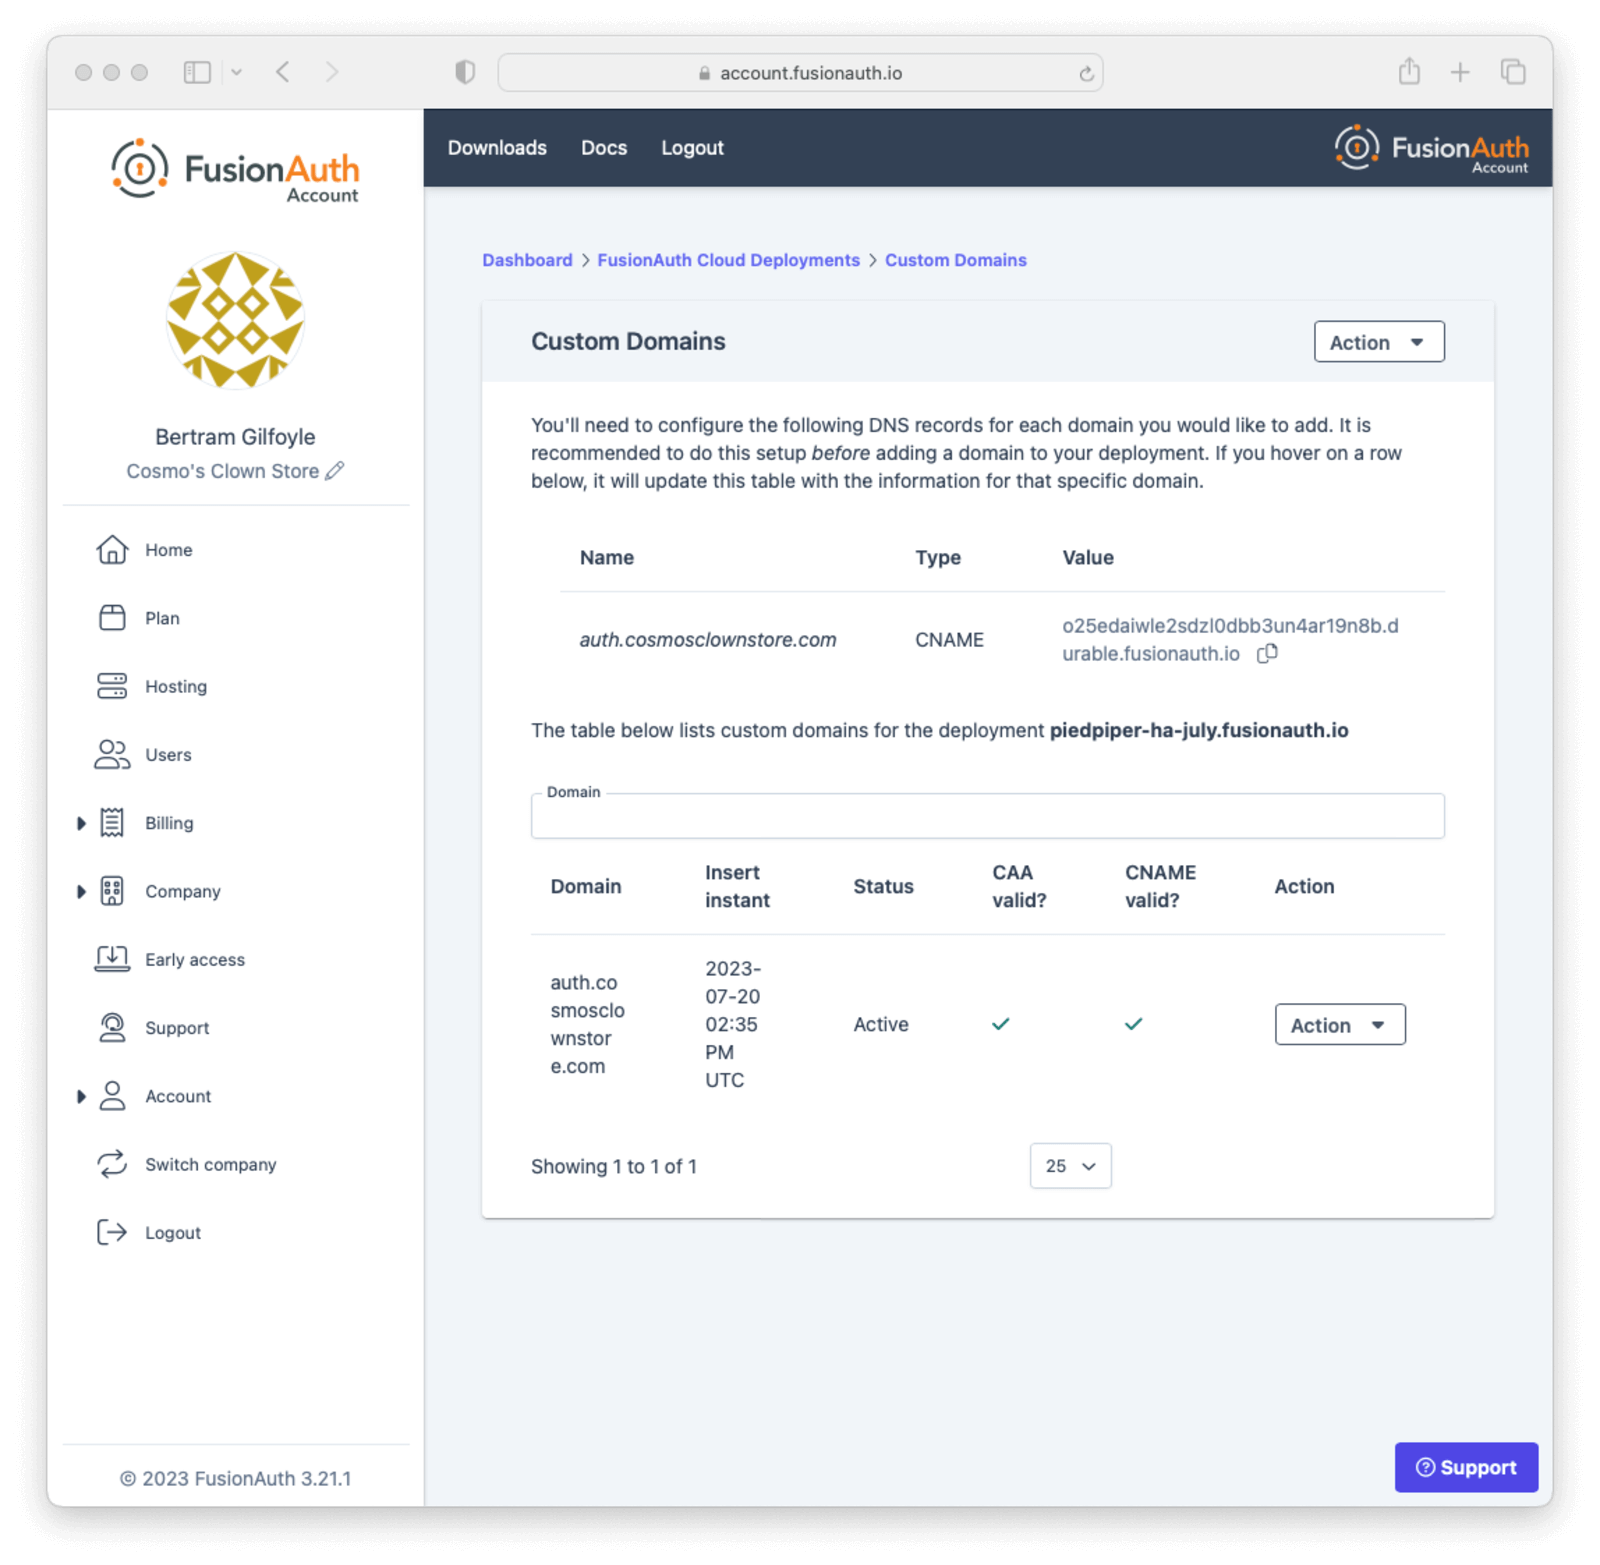
Task: Select Hosting in the sidebar menu
Action: pos(176,686)
